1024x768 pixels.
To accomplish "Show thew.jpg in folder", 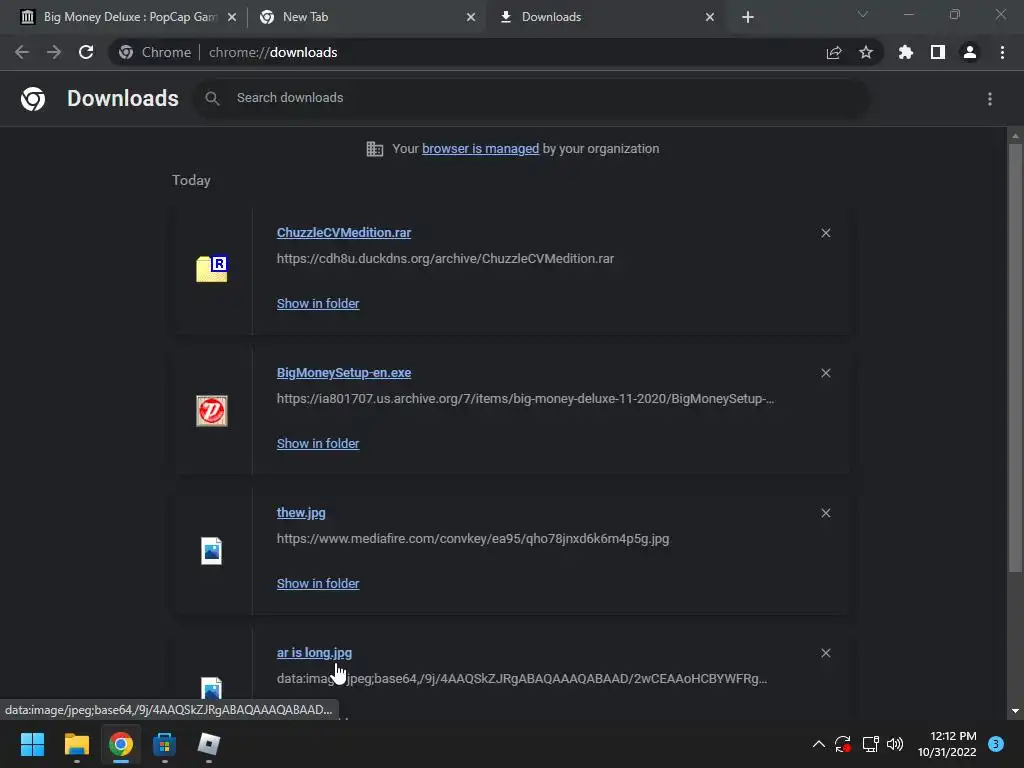I will (318, 584).
